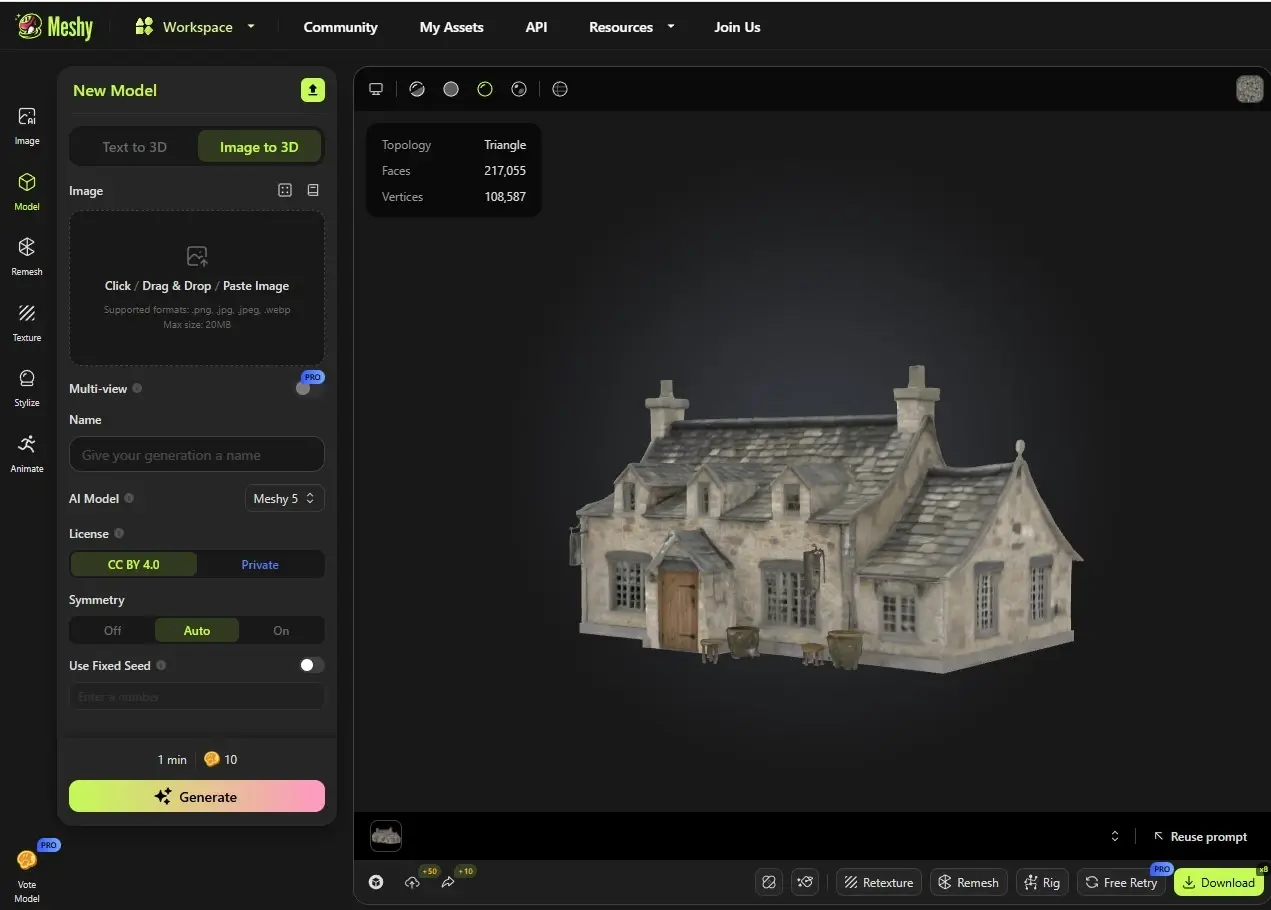
Task: Click the upload icon beside New Model
Action: pyautogui.click(x=313, y=90)
